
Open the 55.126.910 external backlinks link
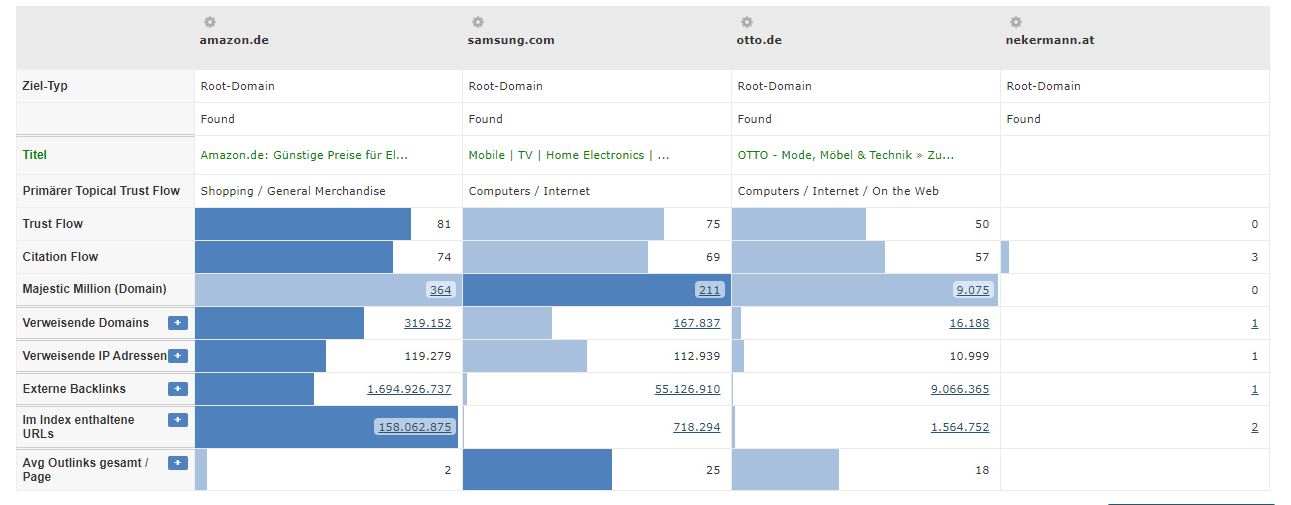[x=688, y=389]
